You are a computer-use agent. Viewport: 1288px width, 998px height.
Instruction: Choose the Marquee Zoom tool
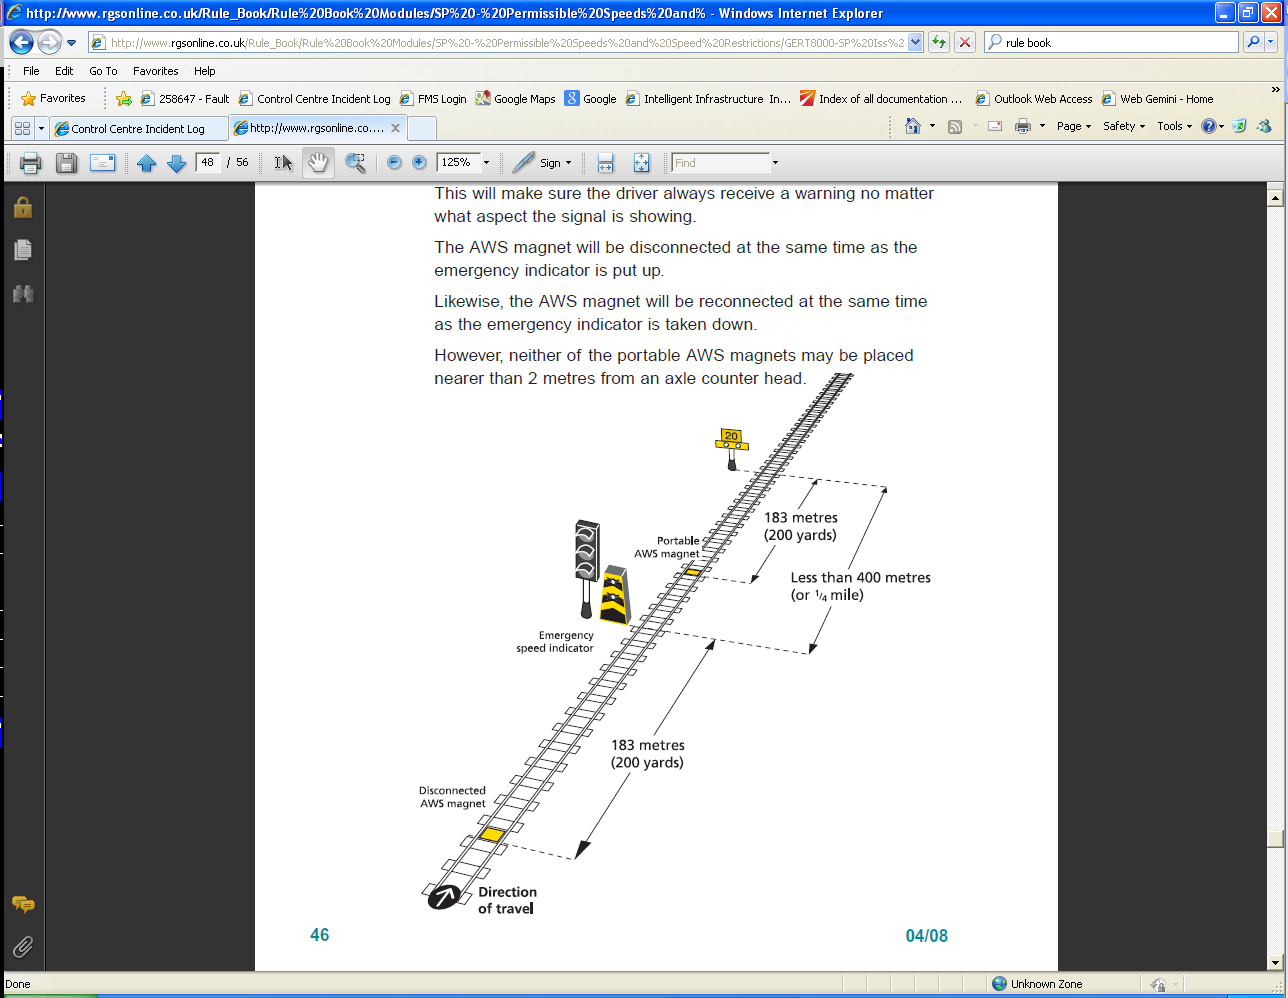[x=355, y=163]
